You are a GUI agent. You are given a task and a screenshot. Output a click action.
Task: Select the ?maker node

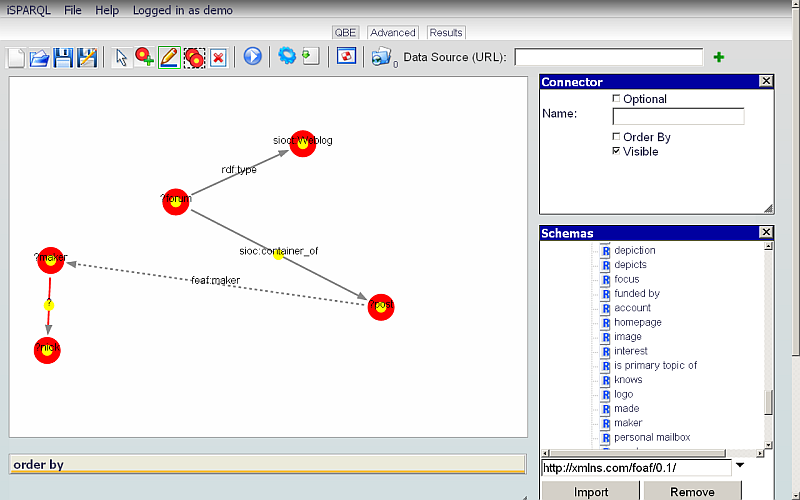point(51,260)
